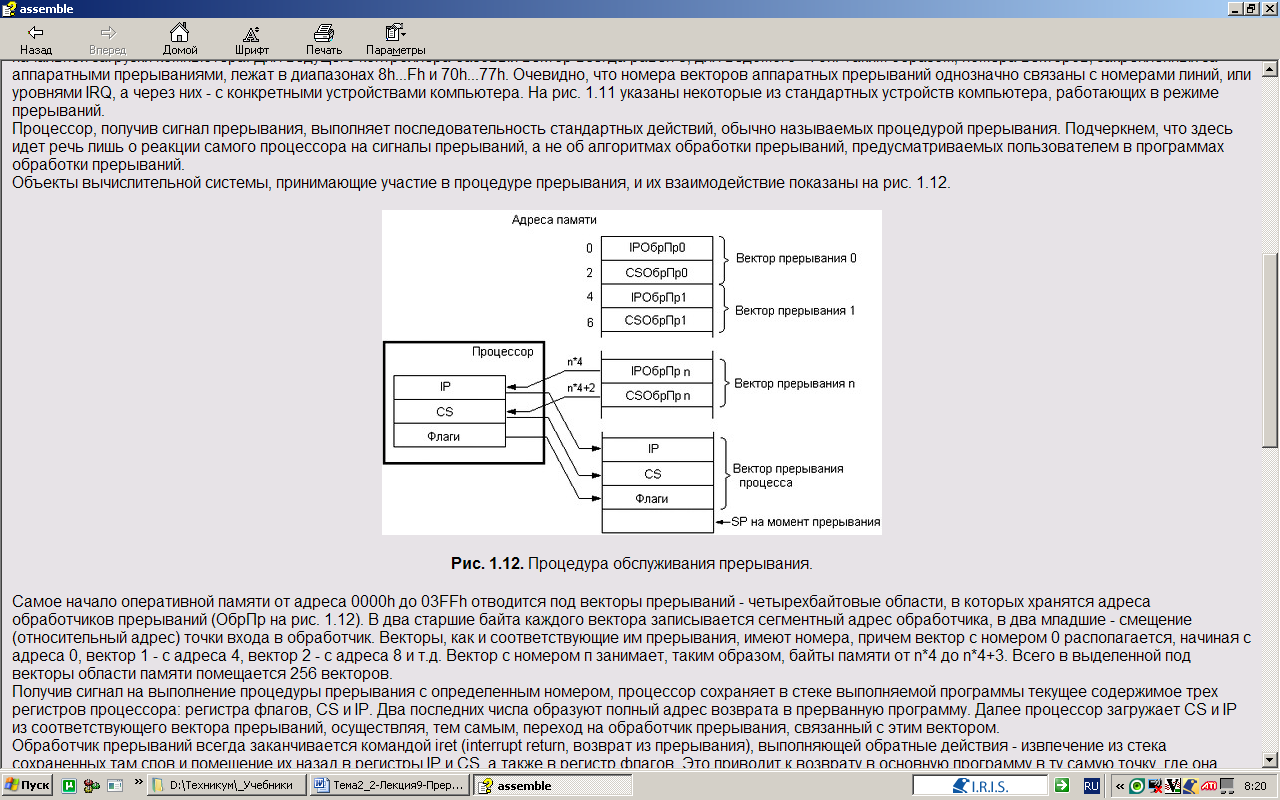This screenshot has height=800, width=1280.
Task: Click the n*4+2 address label
Action: pos(582,387)
